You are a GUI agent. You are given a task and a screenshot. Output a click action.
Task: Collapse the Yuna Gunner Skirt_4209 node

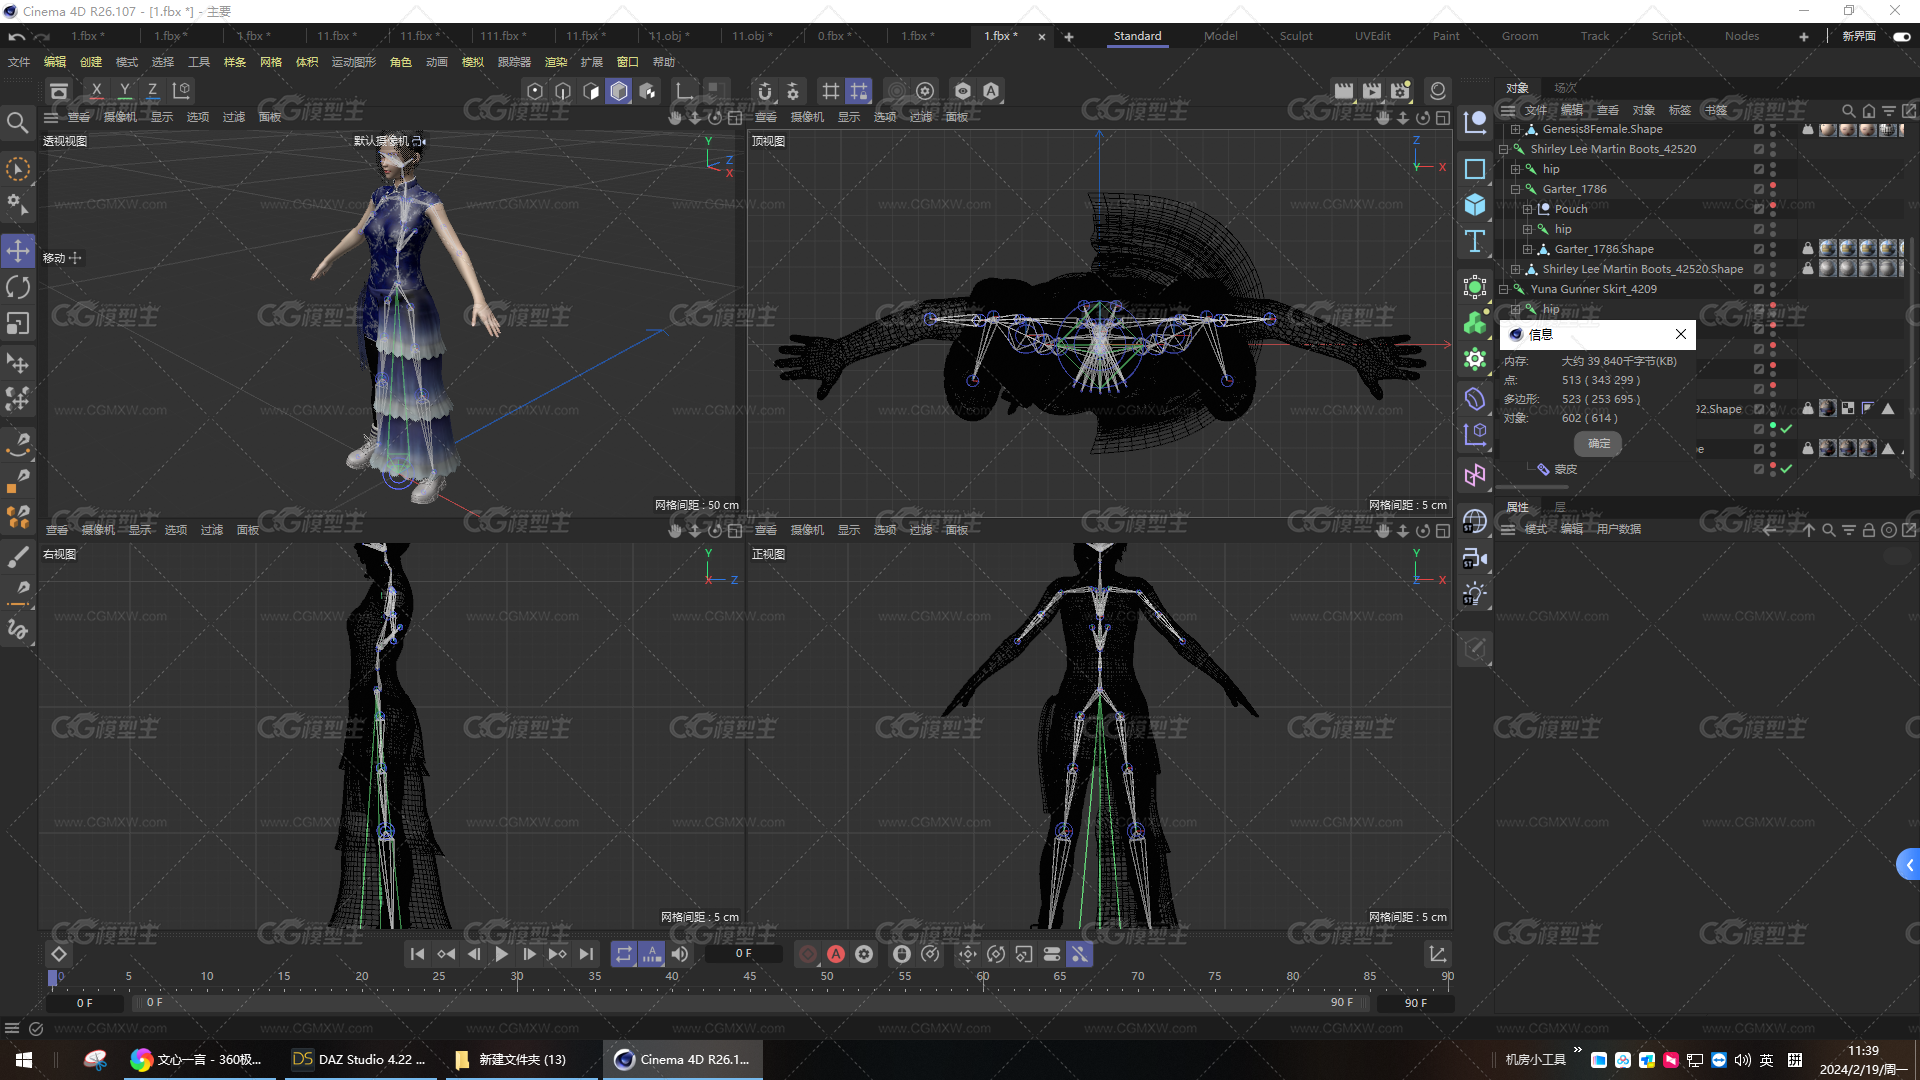tap(1503, 289)
